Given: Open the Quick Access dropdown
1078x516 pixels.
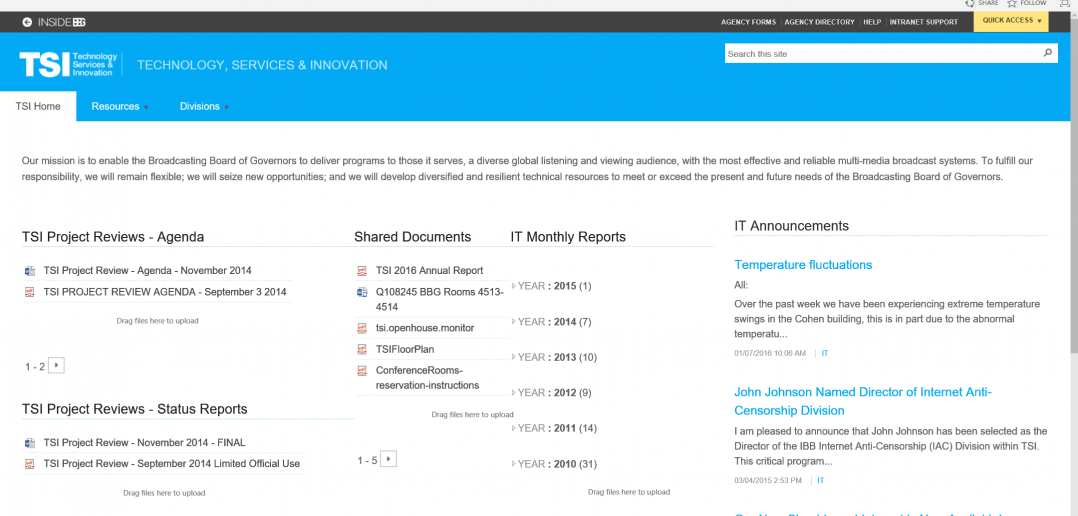Looking at the screenshot, I should pos(1011,21).
